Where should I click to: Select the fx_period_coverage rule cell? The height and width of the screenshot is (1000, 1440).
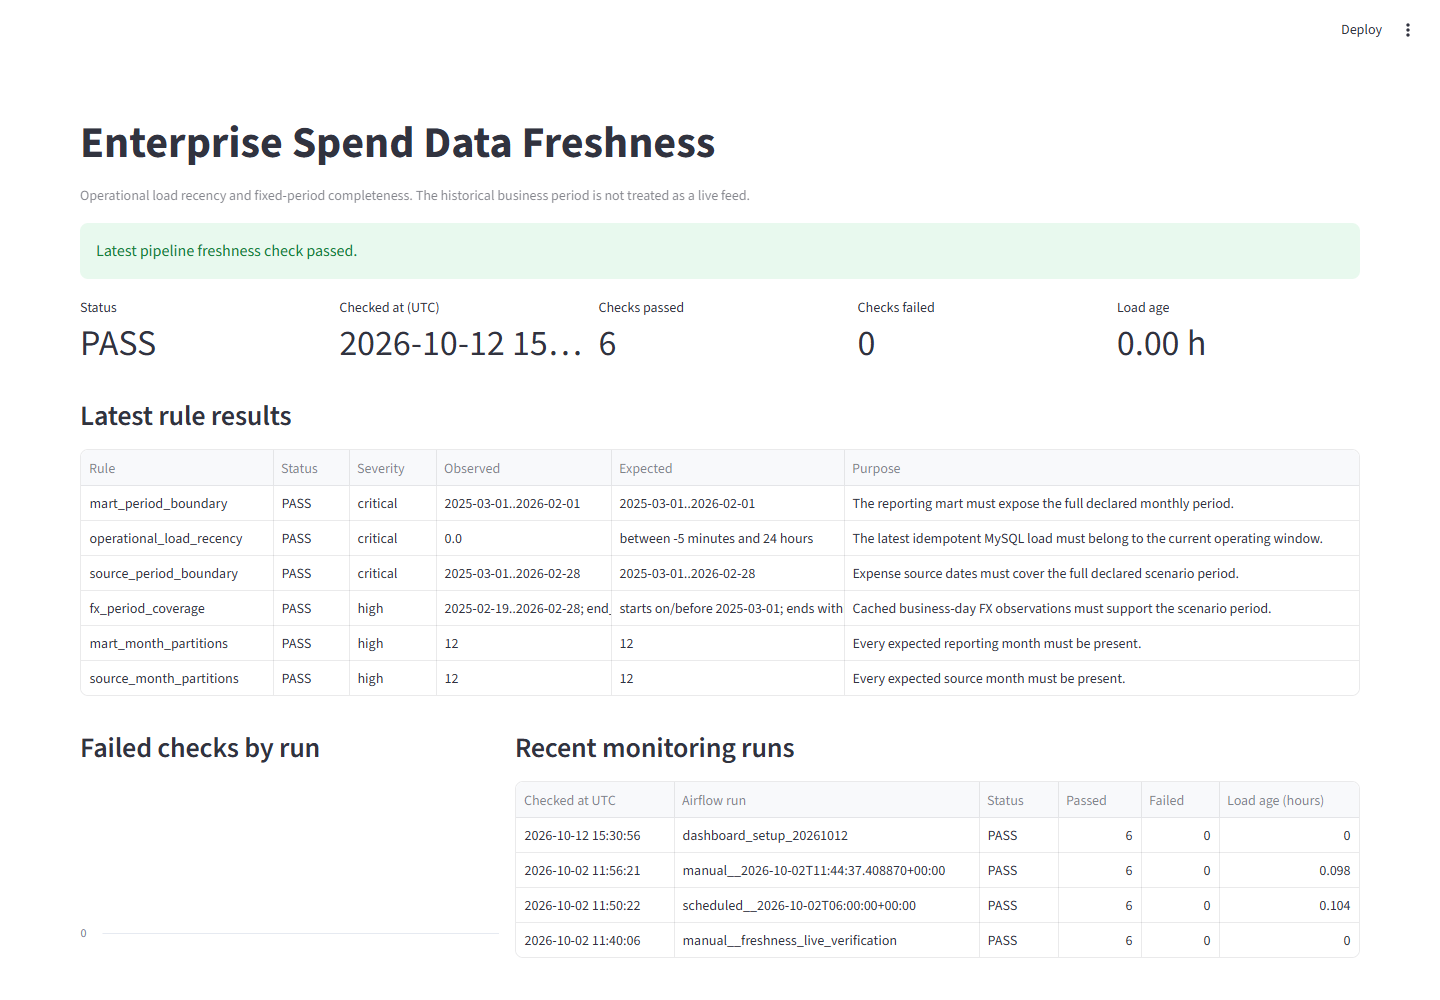[177, 608]
